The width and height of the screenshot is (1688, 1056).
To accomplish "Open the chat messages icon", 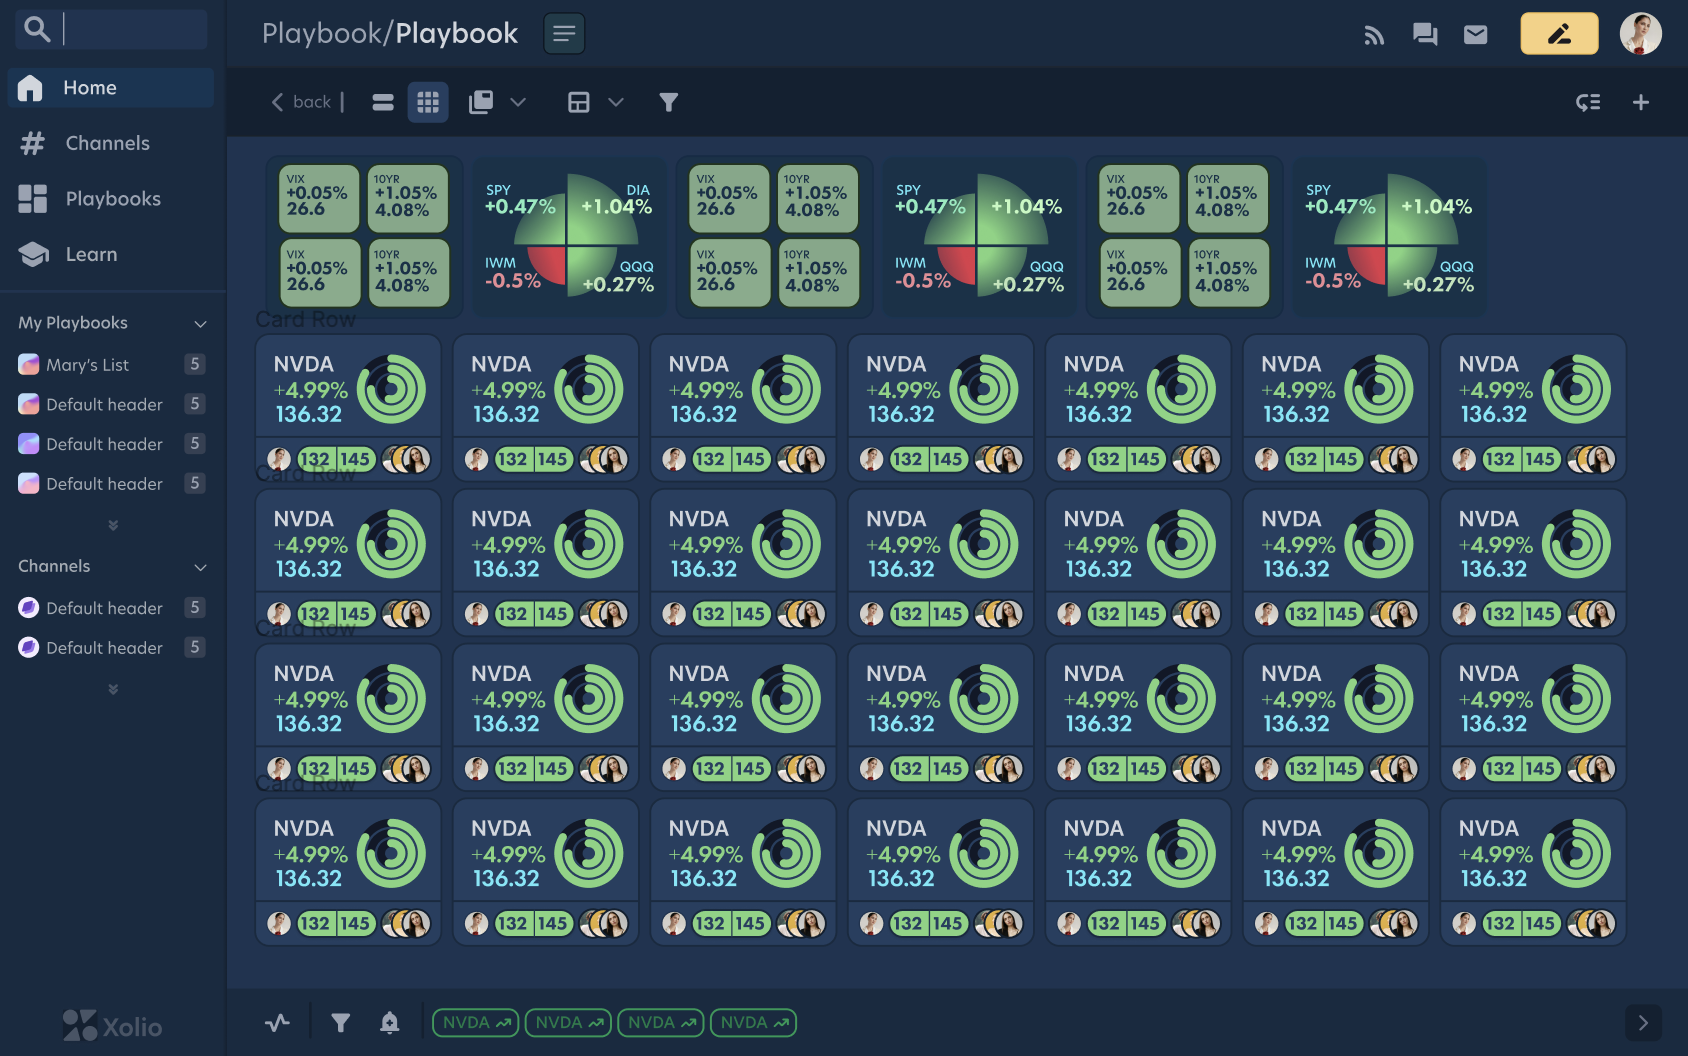I will tap(1425, 35).
